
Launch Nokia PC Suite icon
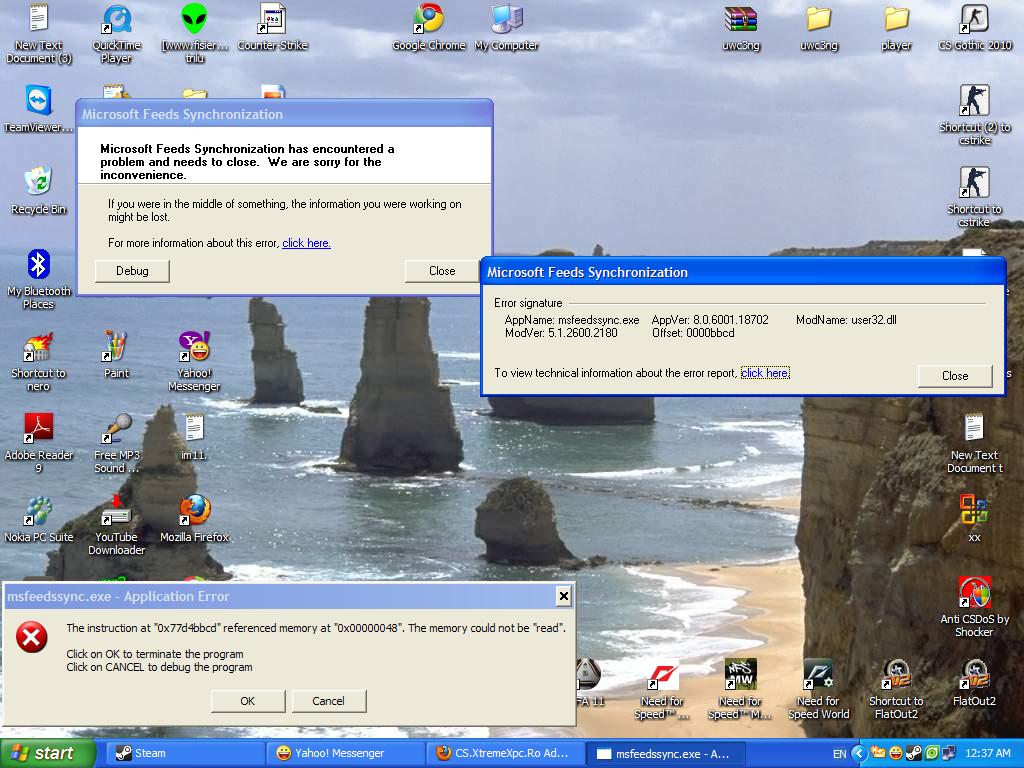[x=39, y=519]
